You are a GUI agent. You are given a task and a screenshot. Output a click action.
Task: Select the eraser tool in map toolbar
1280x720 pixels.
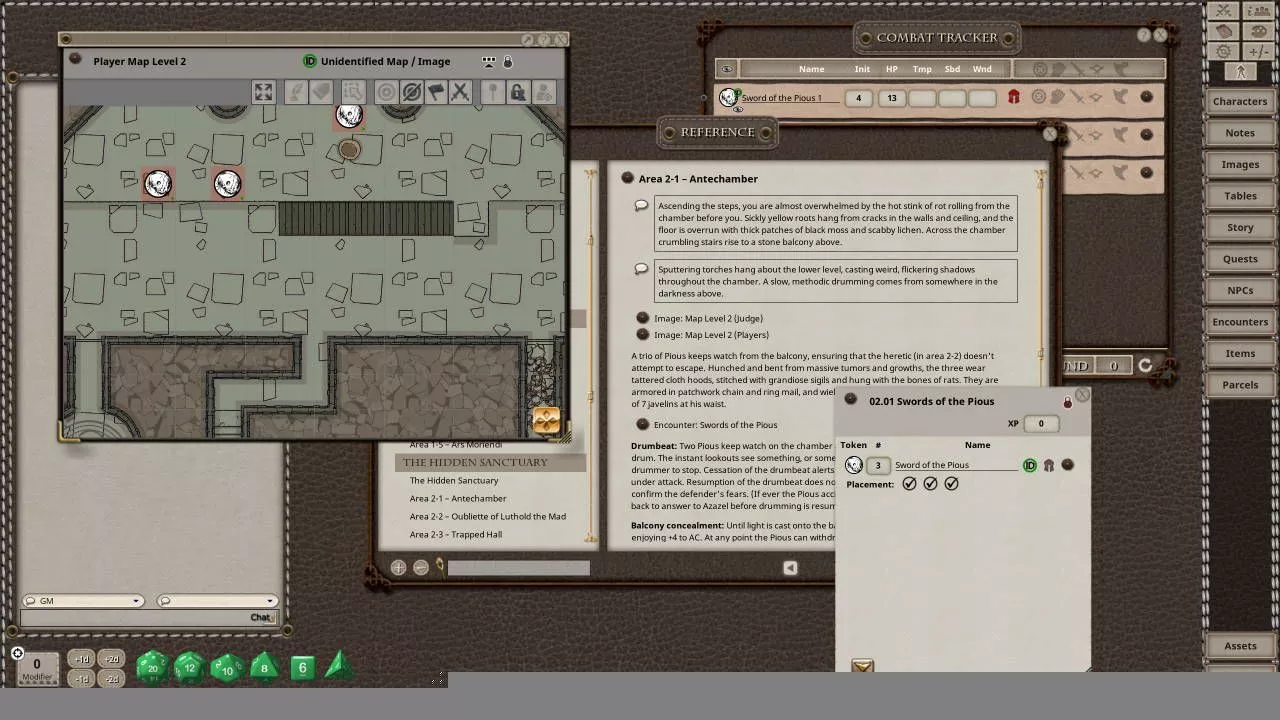(x=321, y=92)
